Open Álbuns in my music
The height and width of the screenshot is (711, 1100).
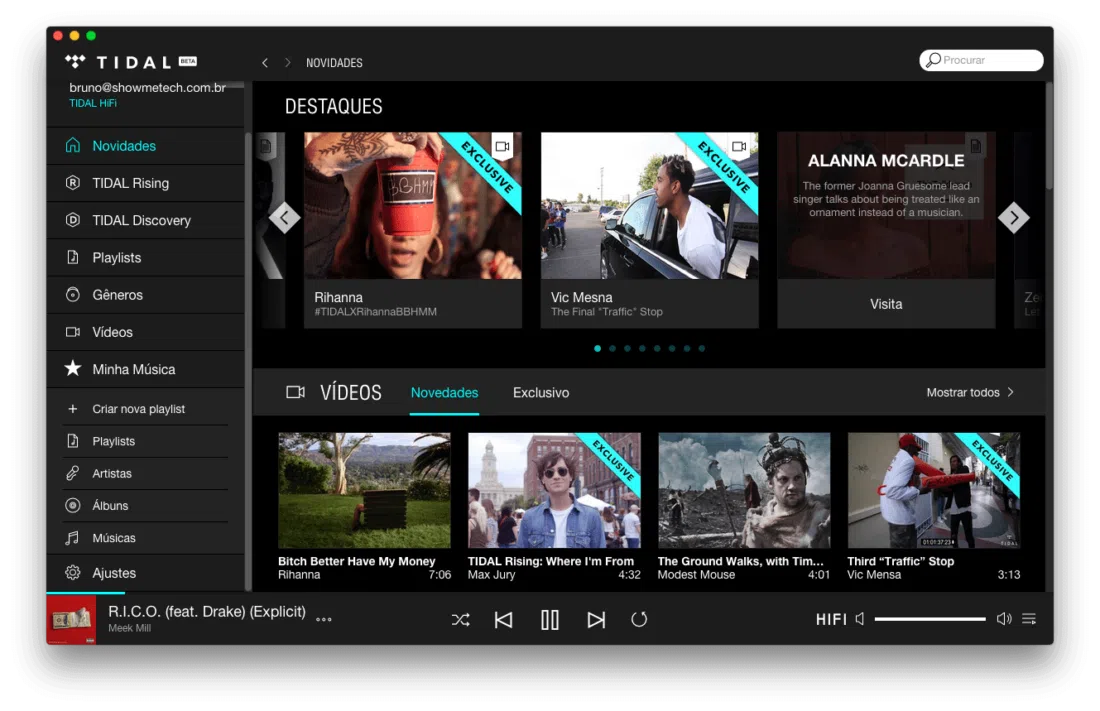click(145, 505)
